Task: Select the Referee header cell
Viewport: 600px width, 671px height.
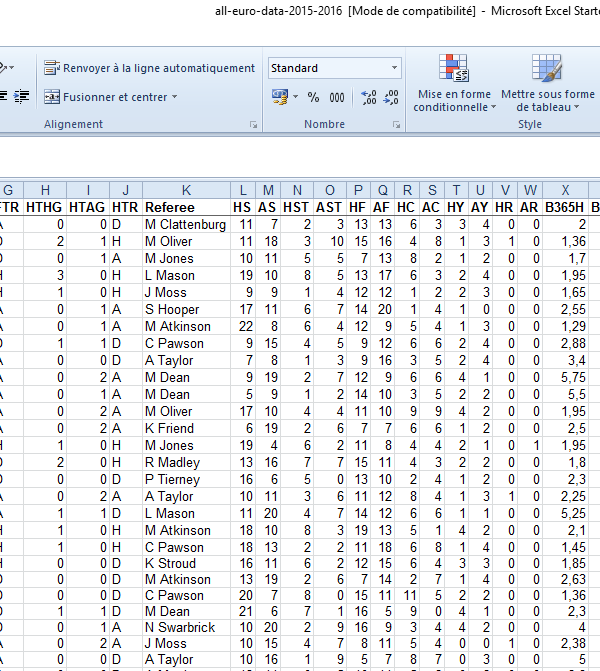Action: (186, 207)
